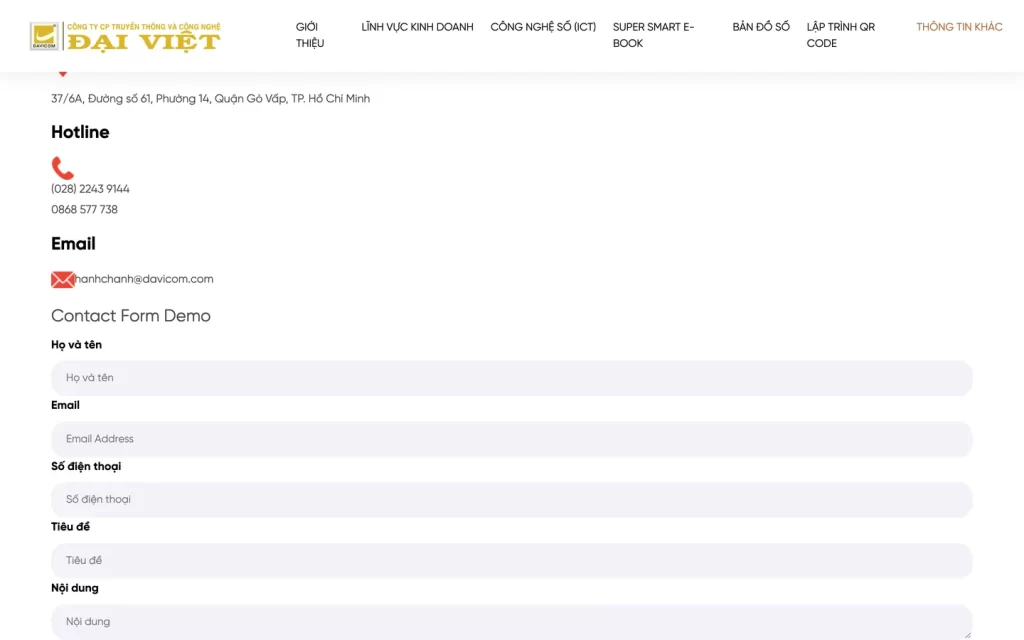The image size is (1024, 640).
Task: Open the Lập Trình QR Code menu
Action: click(840, 35)
